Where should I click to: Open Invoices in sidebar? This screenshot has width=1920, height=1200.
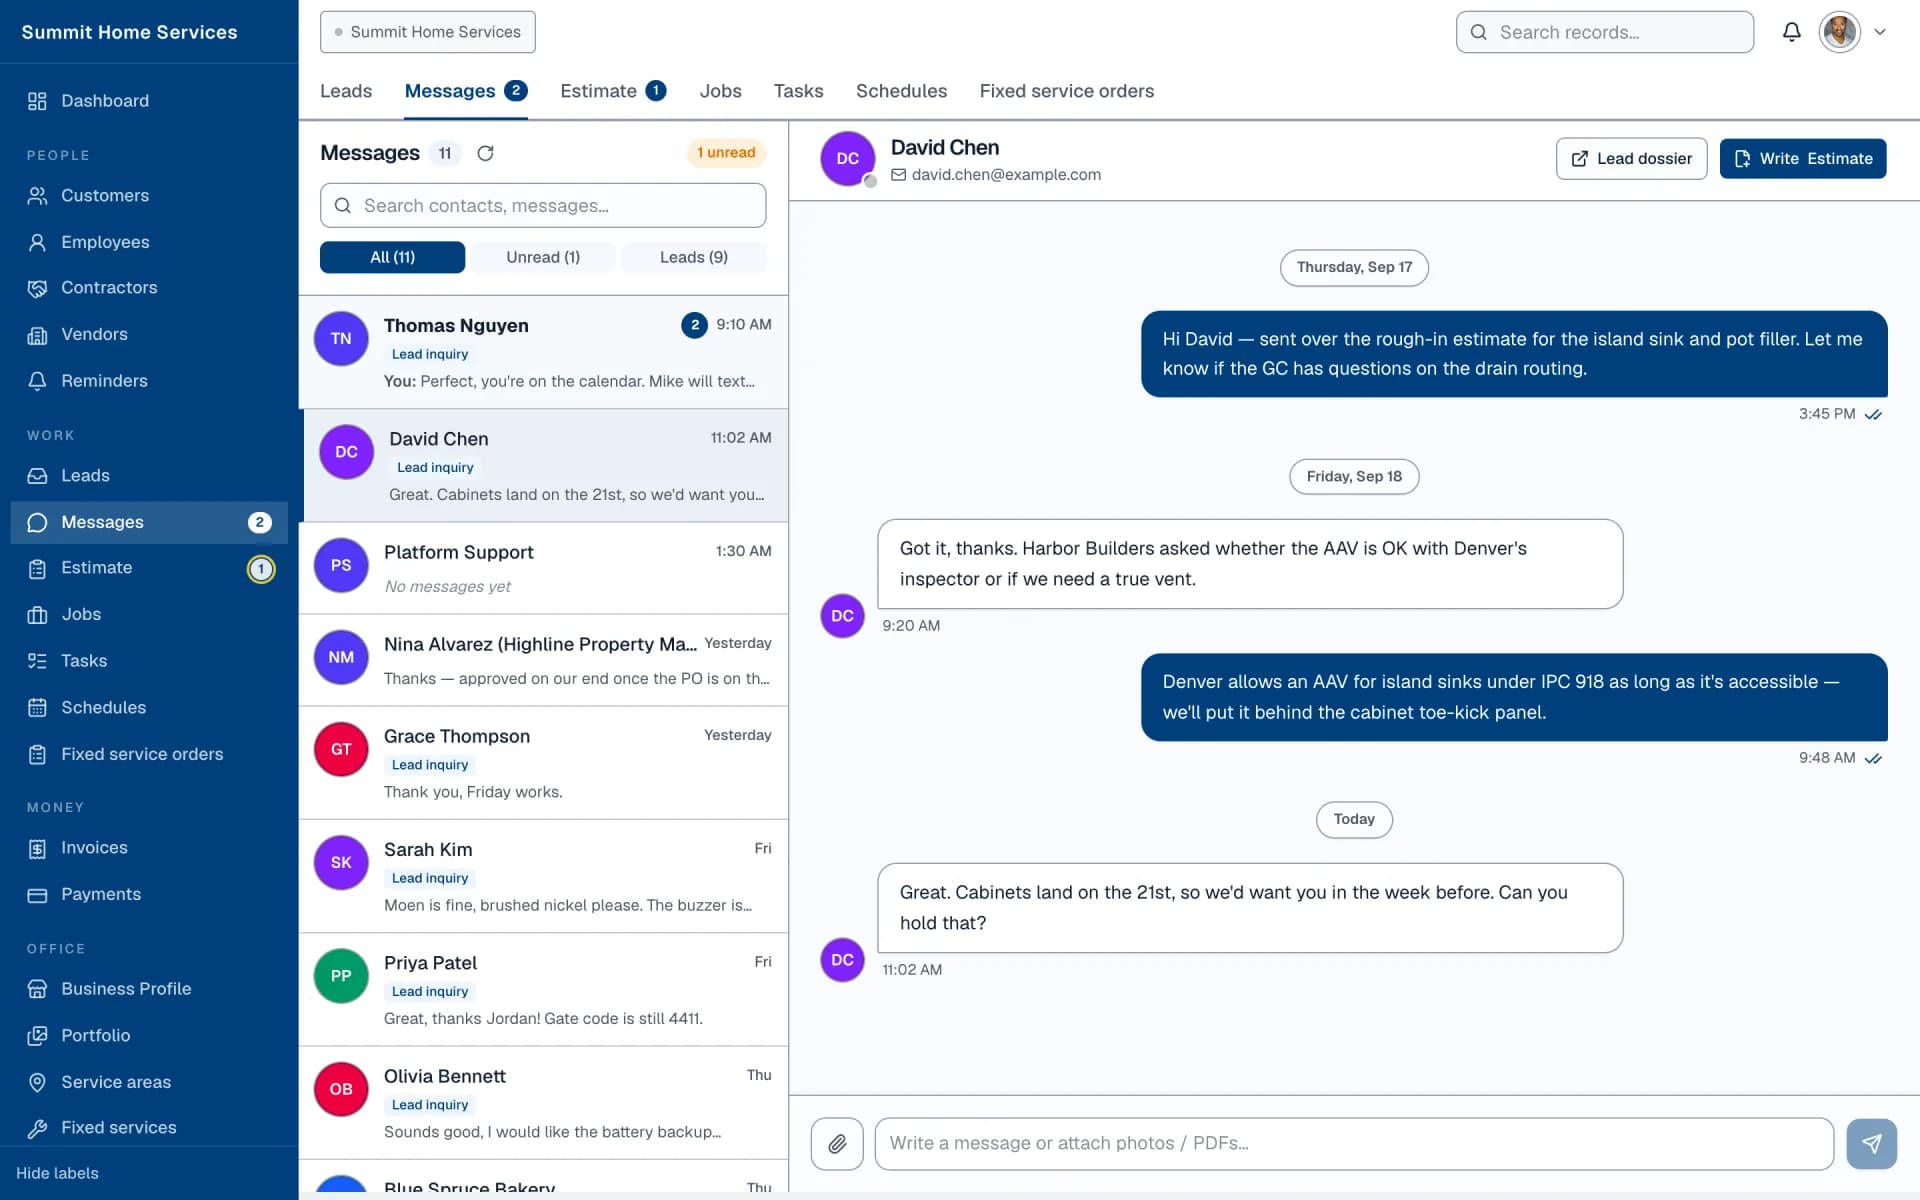click(149, 848)
